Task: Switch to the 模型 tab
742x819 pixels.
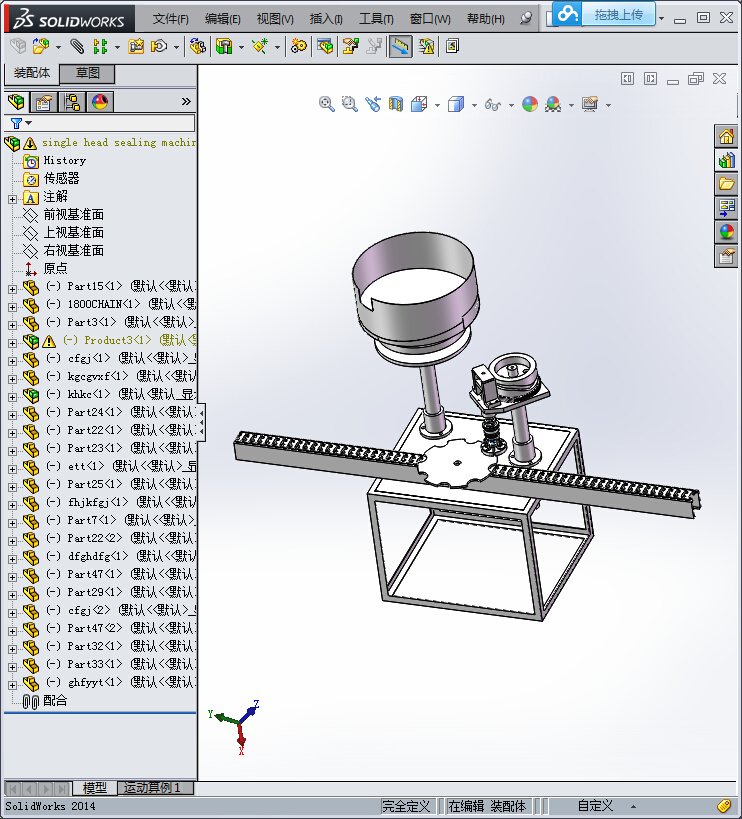Action: [95, 788]
